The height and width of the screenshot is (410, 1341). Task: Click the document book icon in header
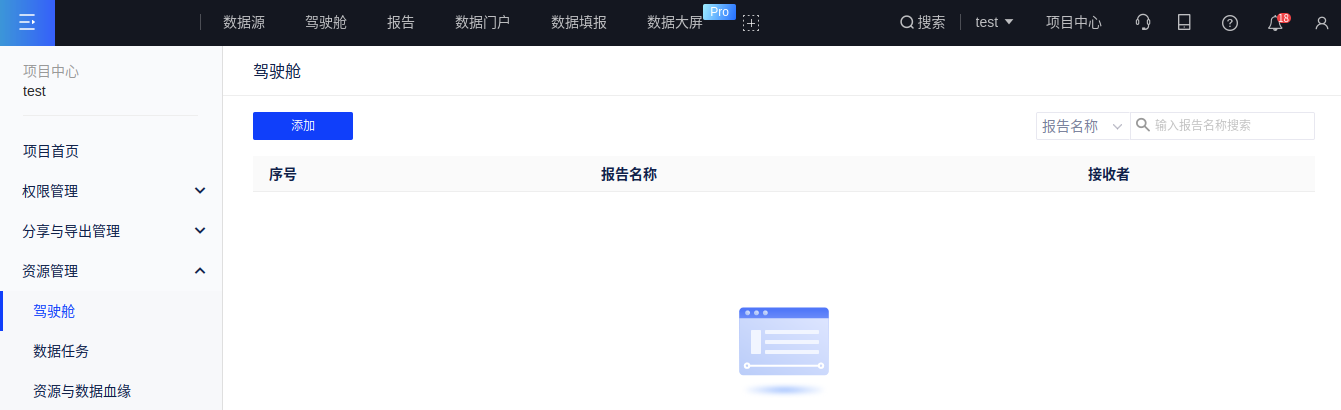(x=1184, y=22)
